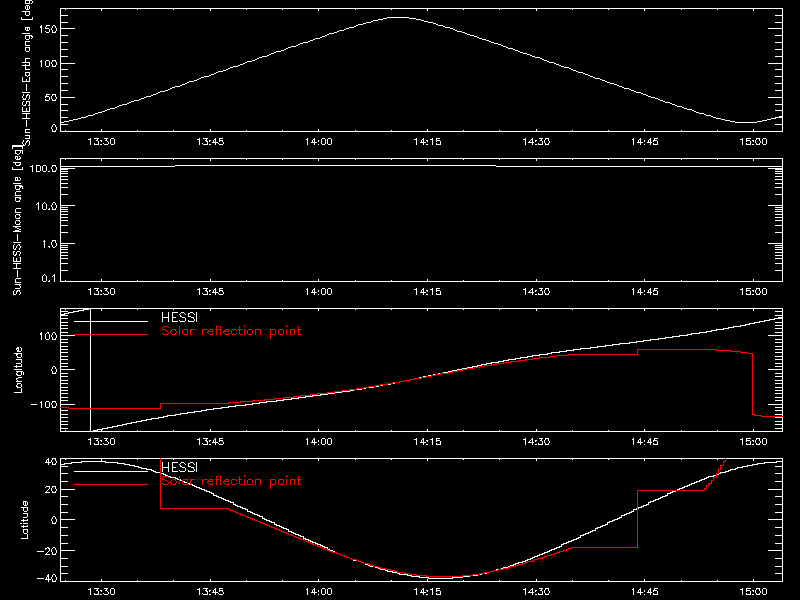800x600 pixels.
Task: Click red vertical drop near 15:00 in Longitude plot
Action: pos(753,384)
